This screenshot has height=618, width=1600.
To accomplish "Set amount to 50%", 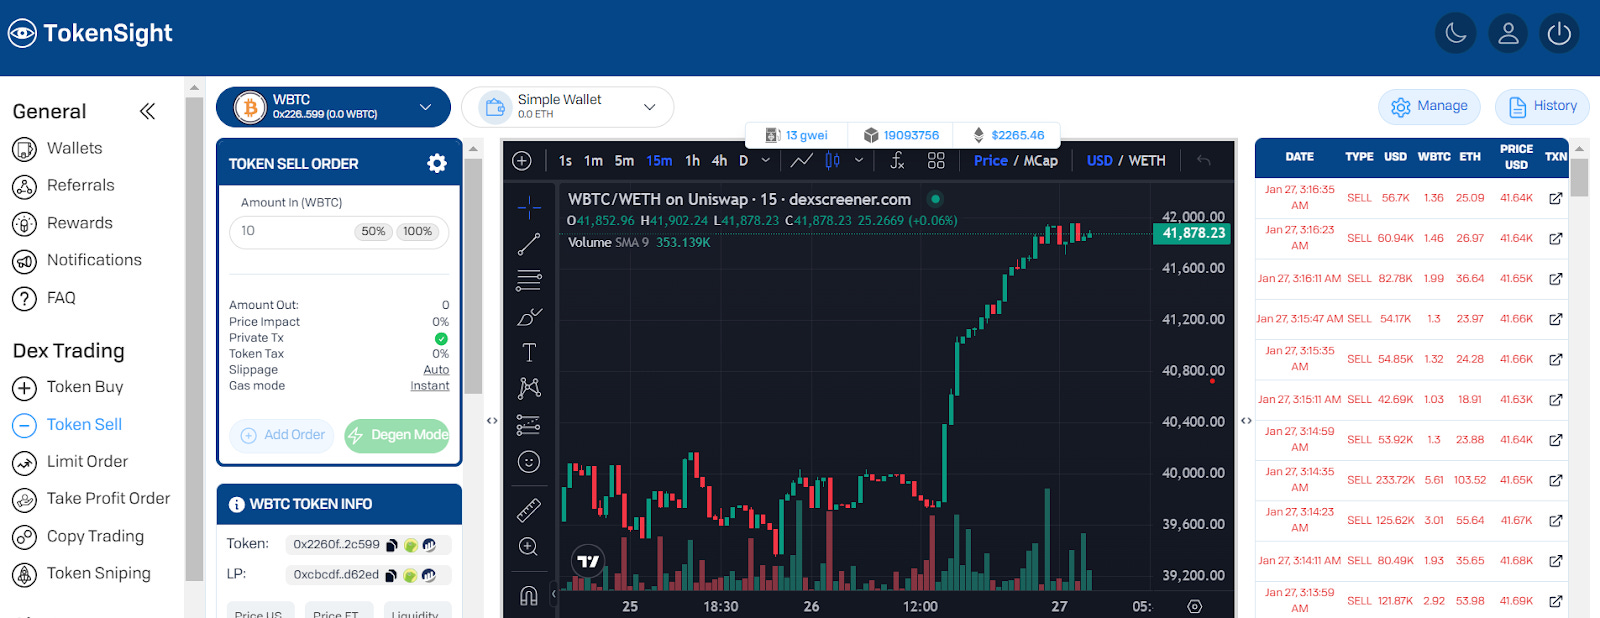I will [x=373, y=231].
